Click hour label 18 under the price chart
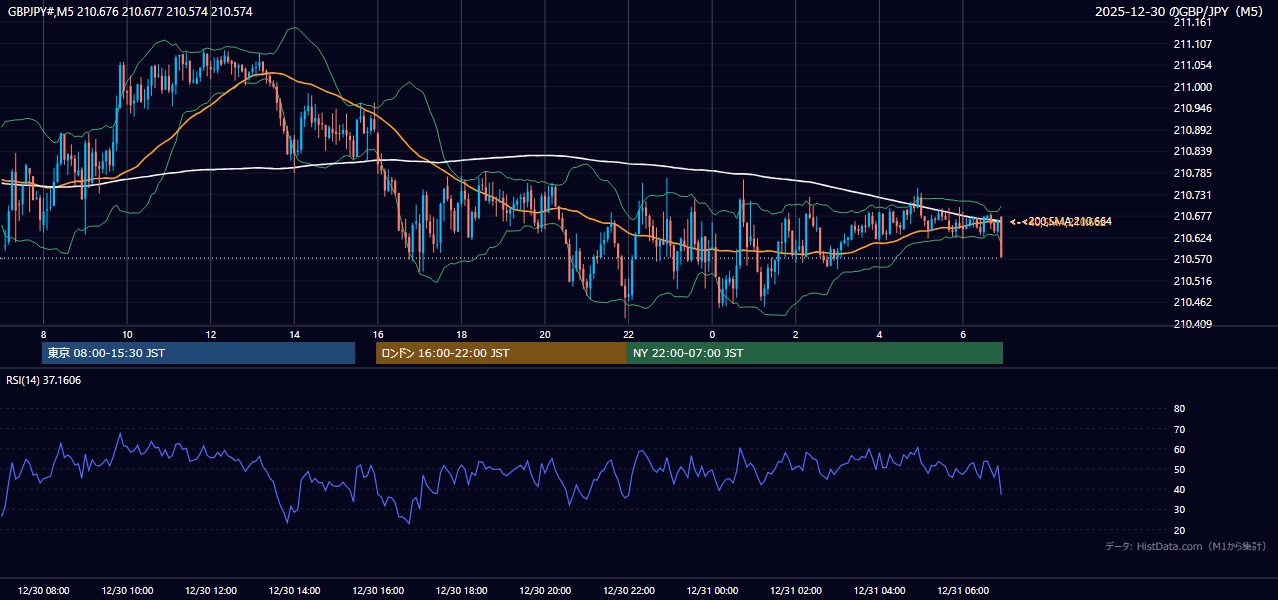Viewport: 1278px width, 600px height. click(461, 334)
